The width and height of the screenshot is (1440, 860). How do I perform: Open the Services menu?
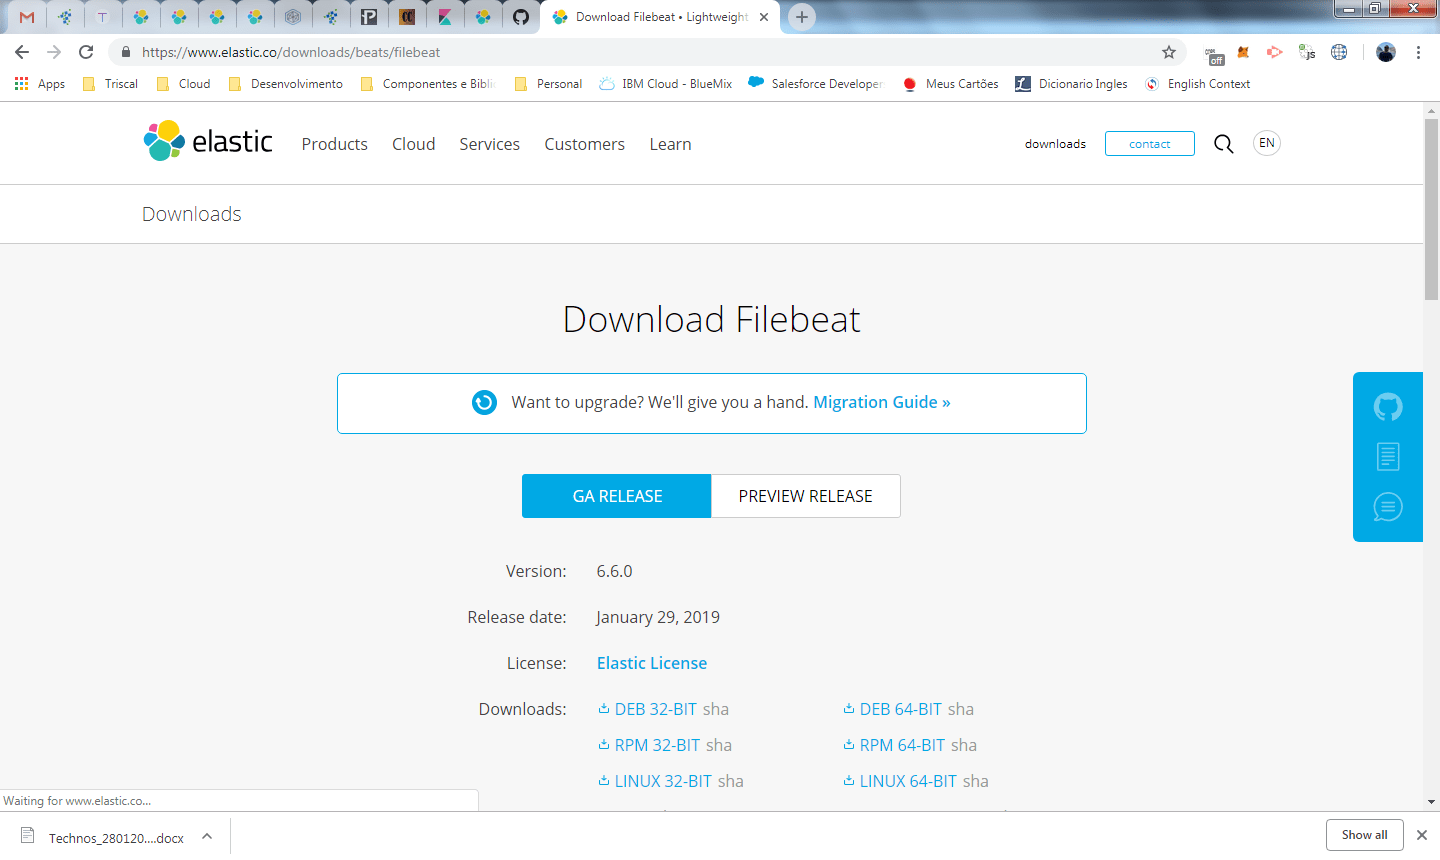coord(489,144)
